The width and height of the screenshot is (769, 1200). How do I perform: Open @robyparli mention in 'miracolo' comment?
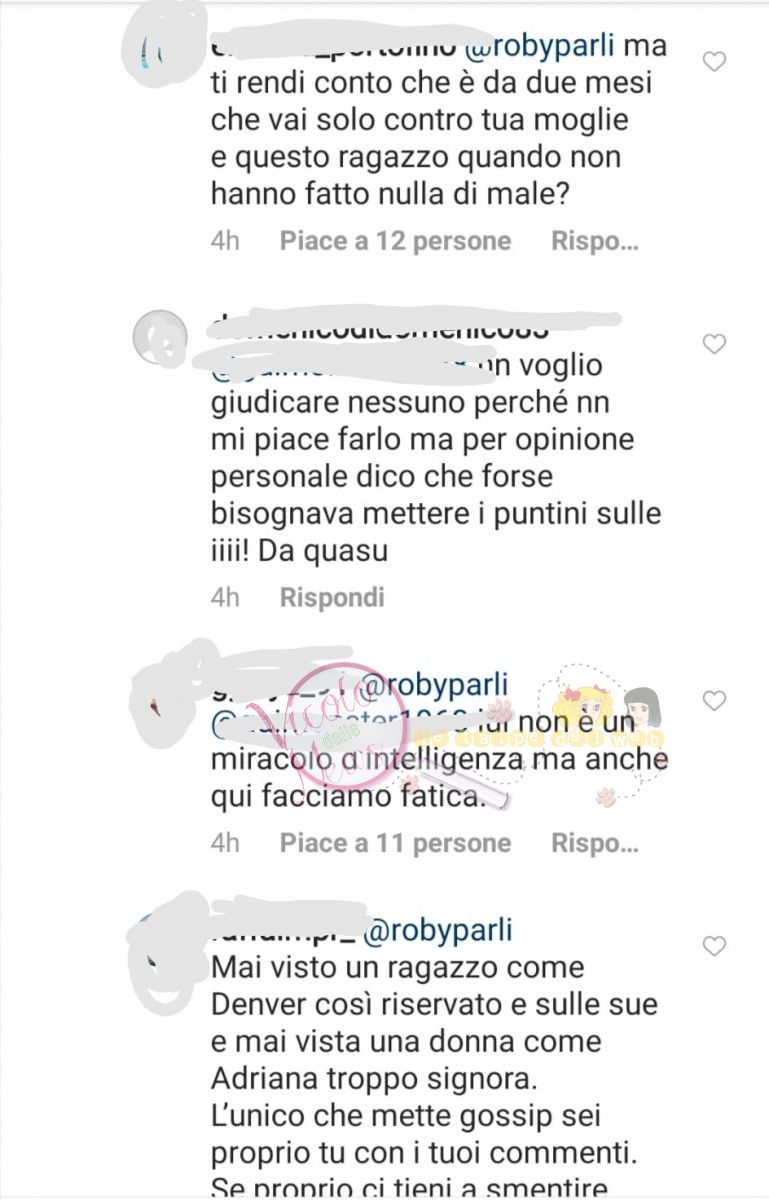pos(436,686)
